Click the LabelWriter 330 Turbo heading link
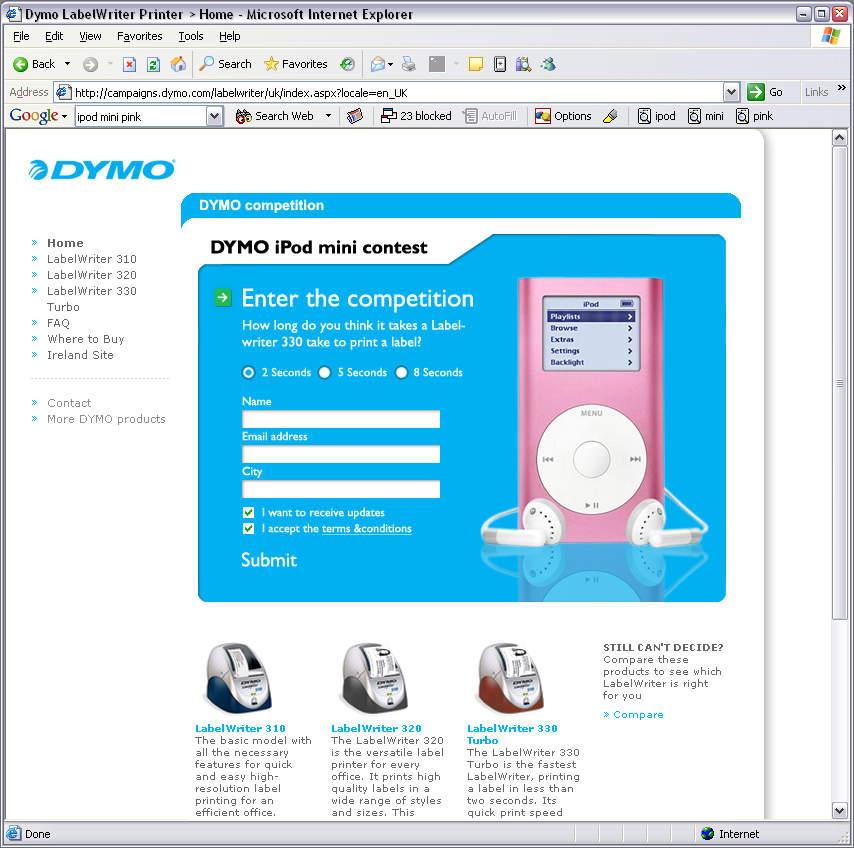This screenshot has width=854, height=848. tap(512, 734)
